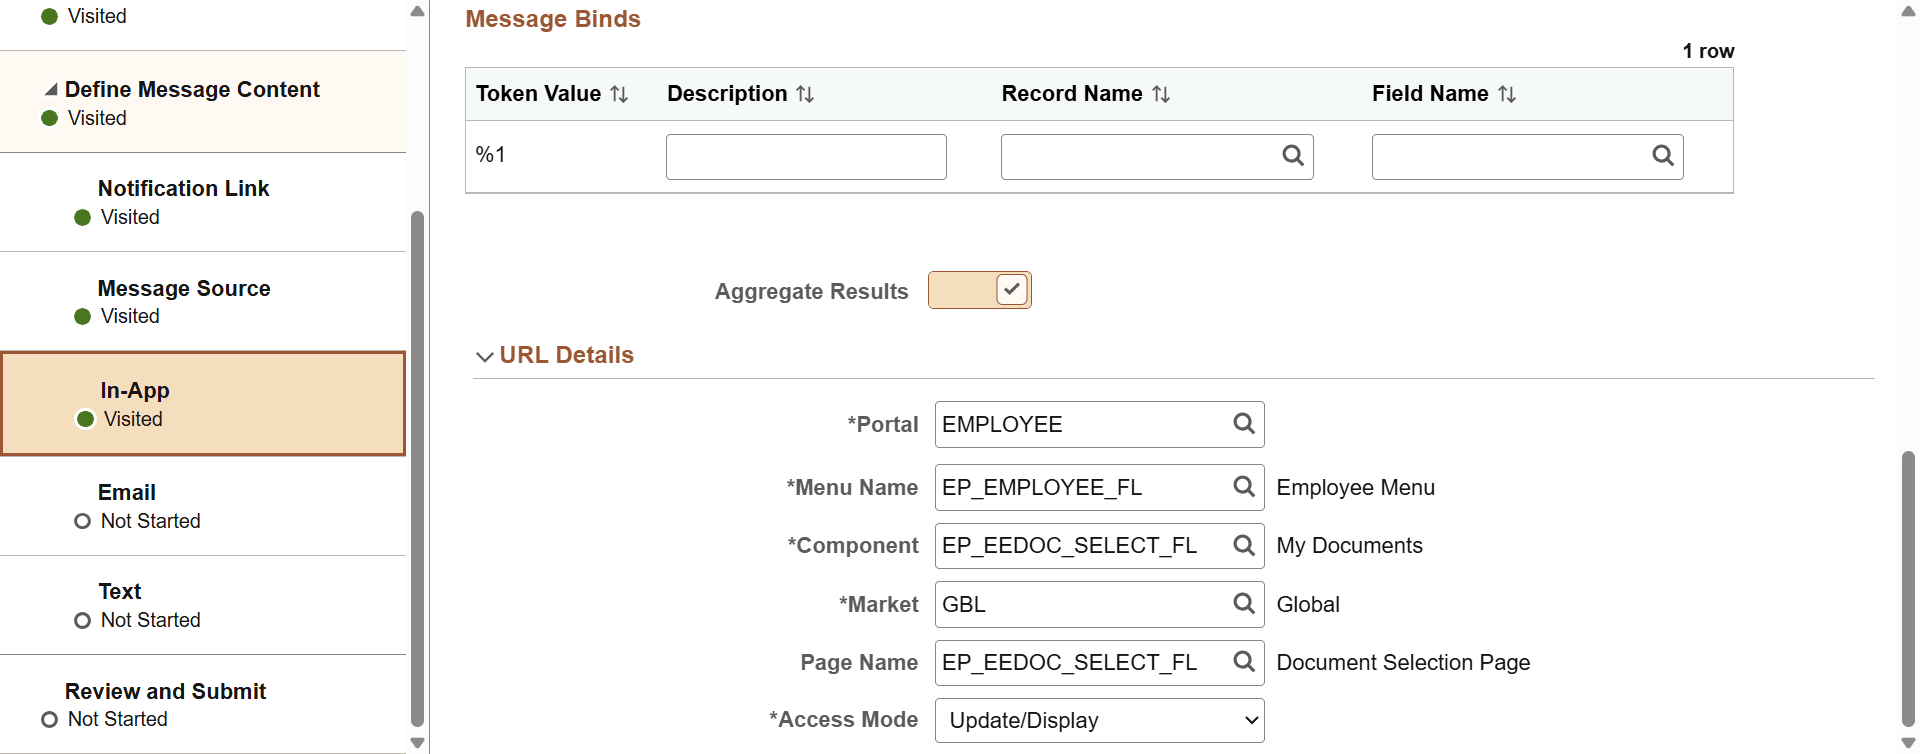Click the Field Name lookup magnifier icon

(x=1662, y=156)
